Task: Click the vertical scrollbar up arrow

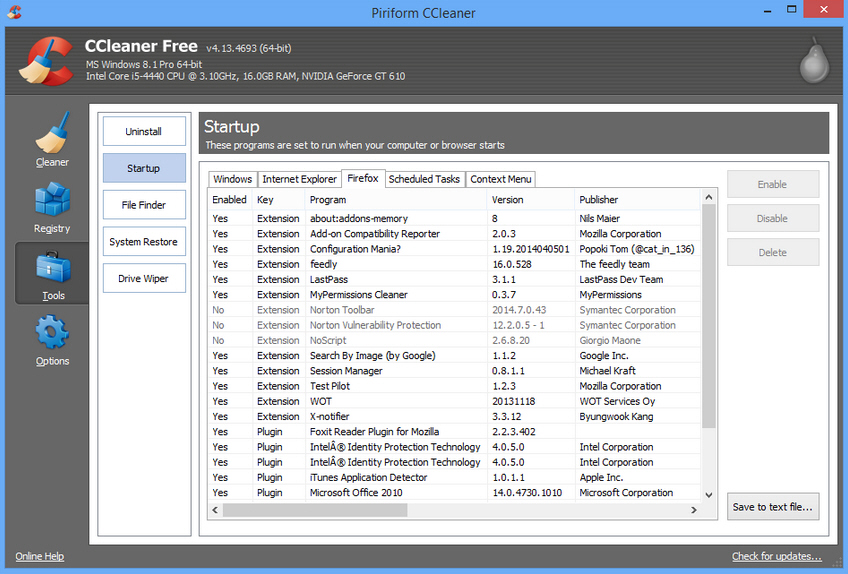Action: pos(709,197)
